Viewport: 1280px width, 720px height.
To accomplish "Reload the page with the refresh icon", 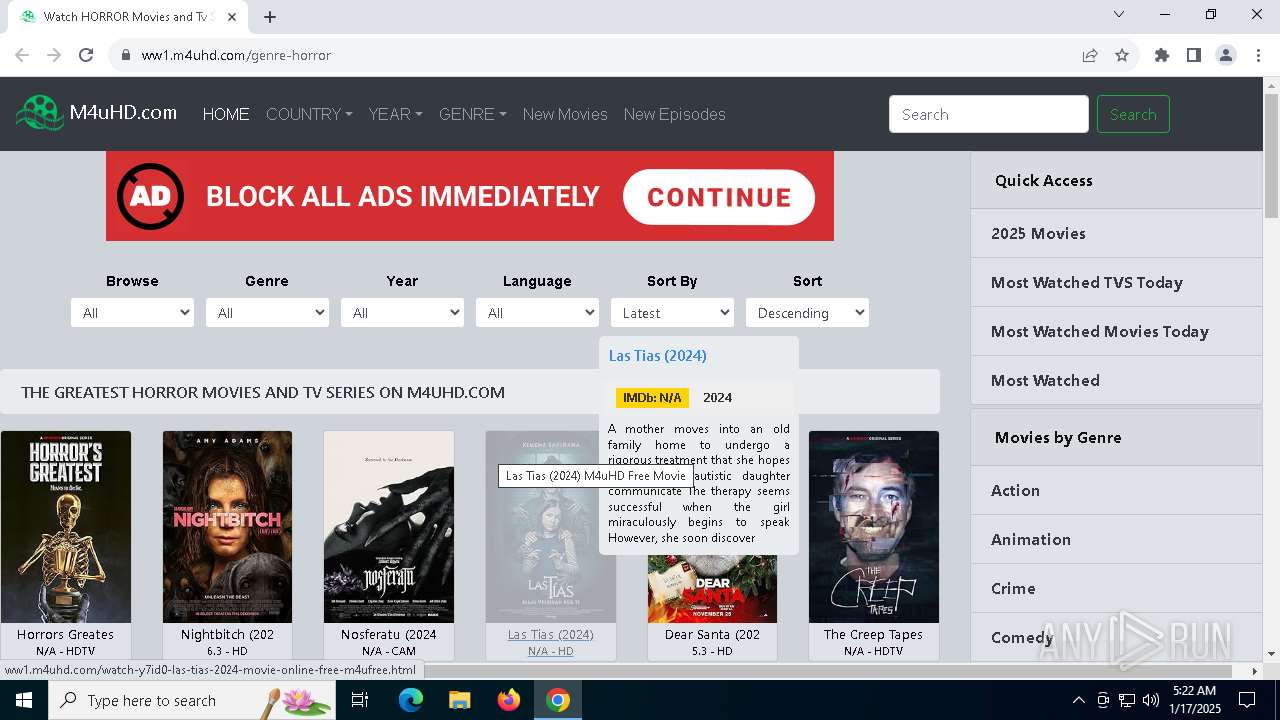I will [x=86, y=55].
